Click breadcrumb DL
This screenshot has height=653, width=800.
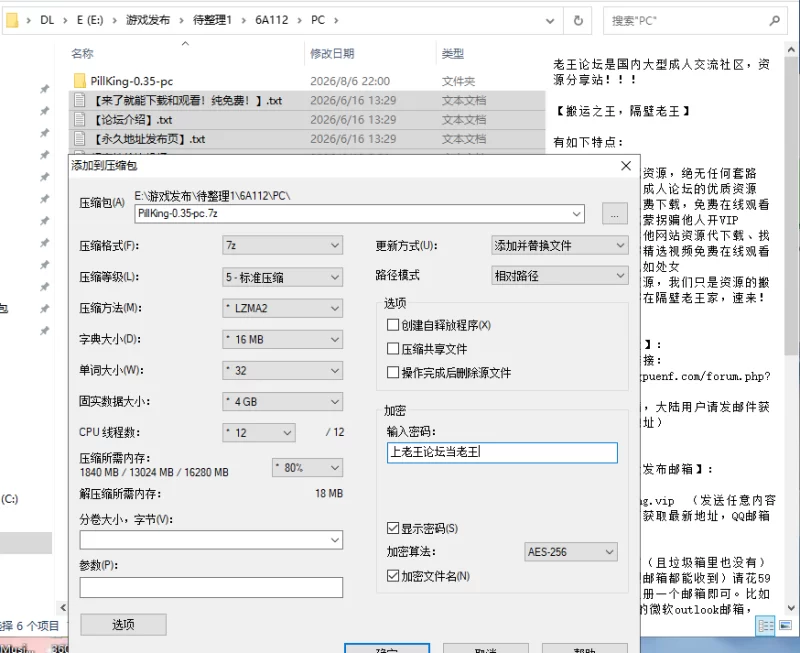[47, 20]
